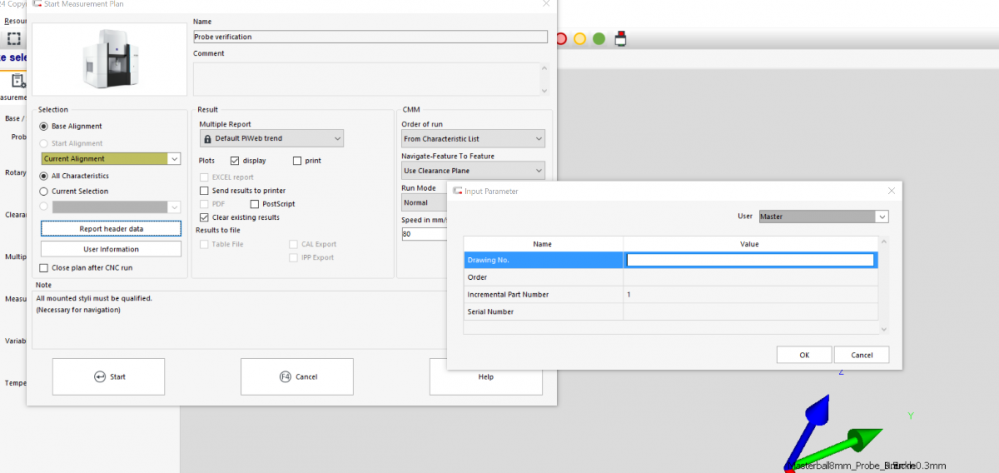Click the green traffic light icon
Image resolution: width=999 pixels, height=473 pixels.
pos(598,39)
